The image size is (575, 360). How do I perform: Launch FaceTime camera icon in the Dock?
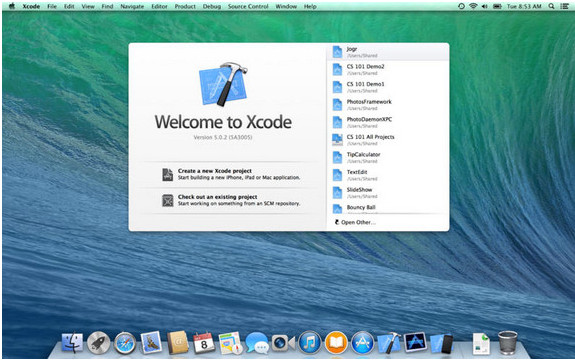click(x=283, y=344)
